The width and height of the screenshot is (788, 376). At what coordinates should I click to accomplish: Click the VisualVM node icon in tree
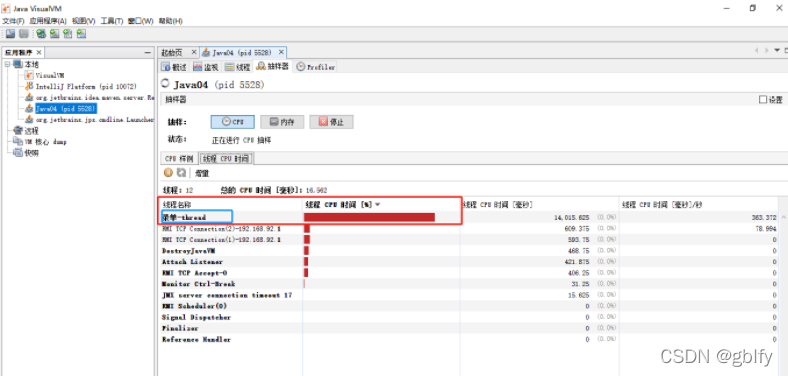pyautogui.click(x=29, y=75)
